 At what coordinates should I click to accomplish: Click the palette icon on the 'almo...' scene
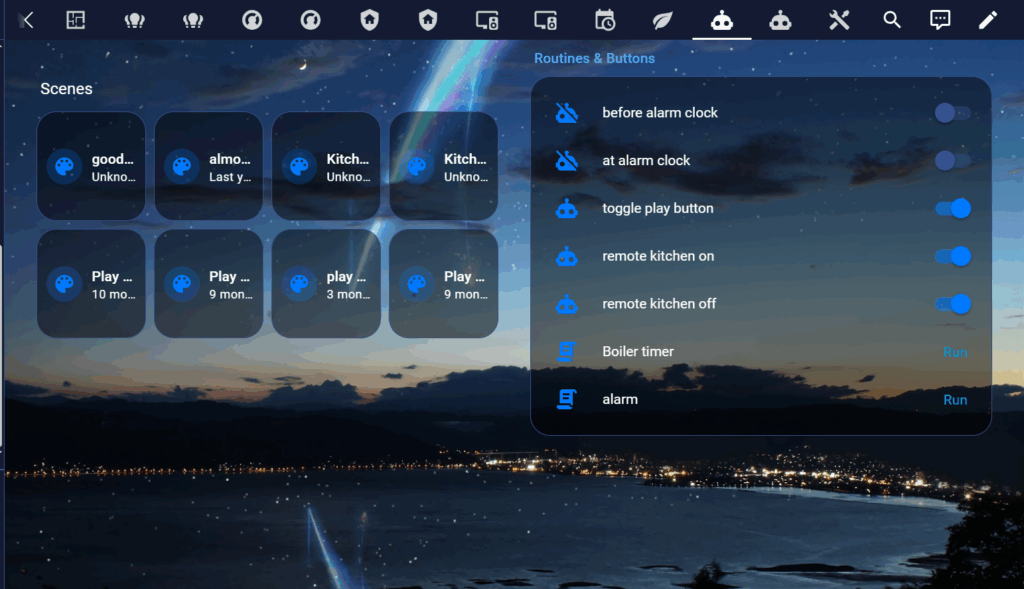[182, 167]
